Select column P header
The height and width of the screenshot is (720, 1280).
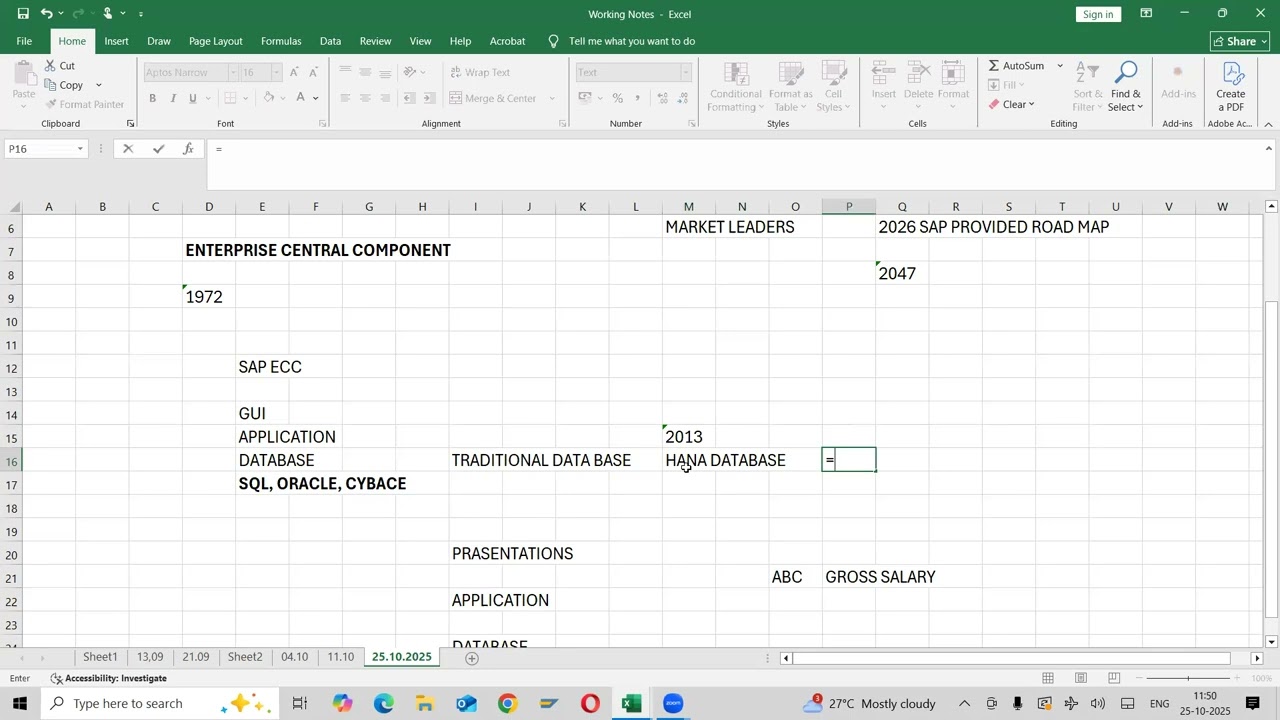(849, 207)
